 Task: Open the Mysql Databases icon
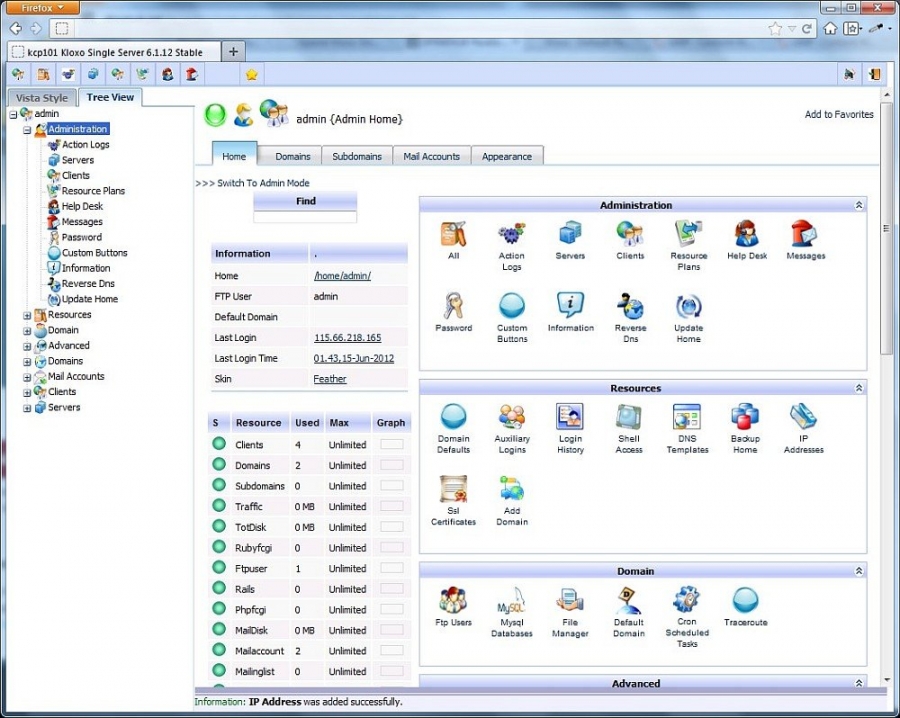tap(511, 600)
